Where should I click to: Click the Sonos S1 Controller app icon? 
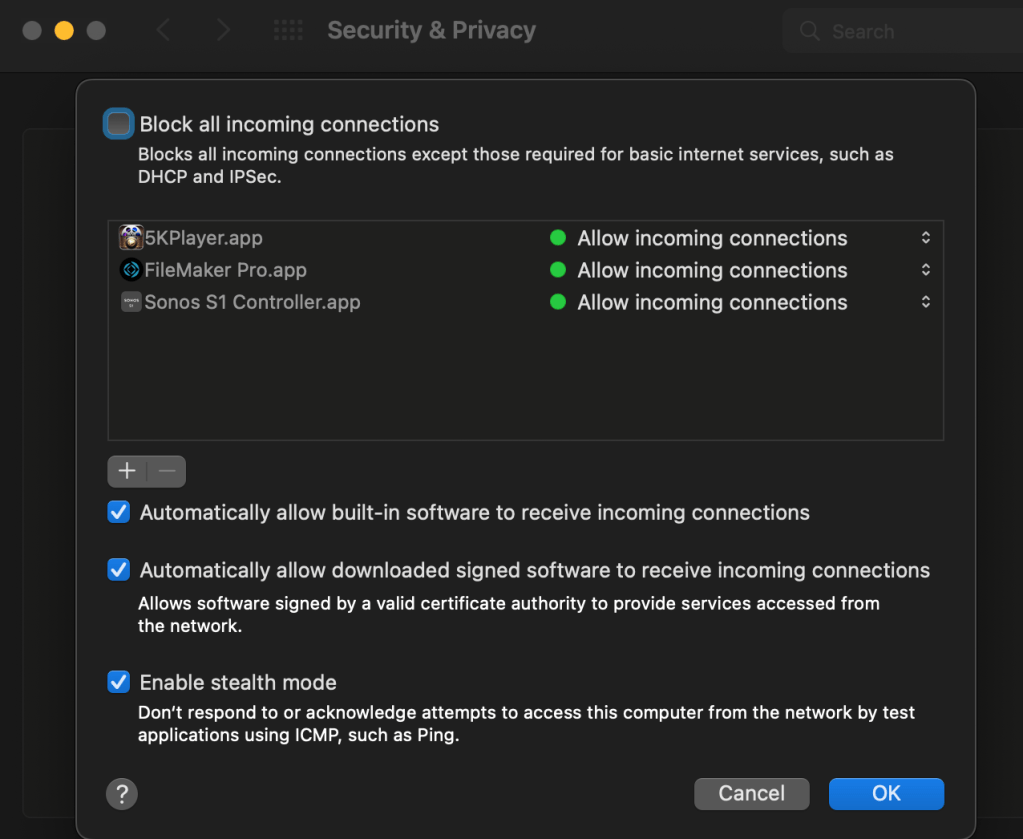131,302
